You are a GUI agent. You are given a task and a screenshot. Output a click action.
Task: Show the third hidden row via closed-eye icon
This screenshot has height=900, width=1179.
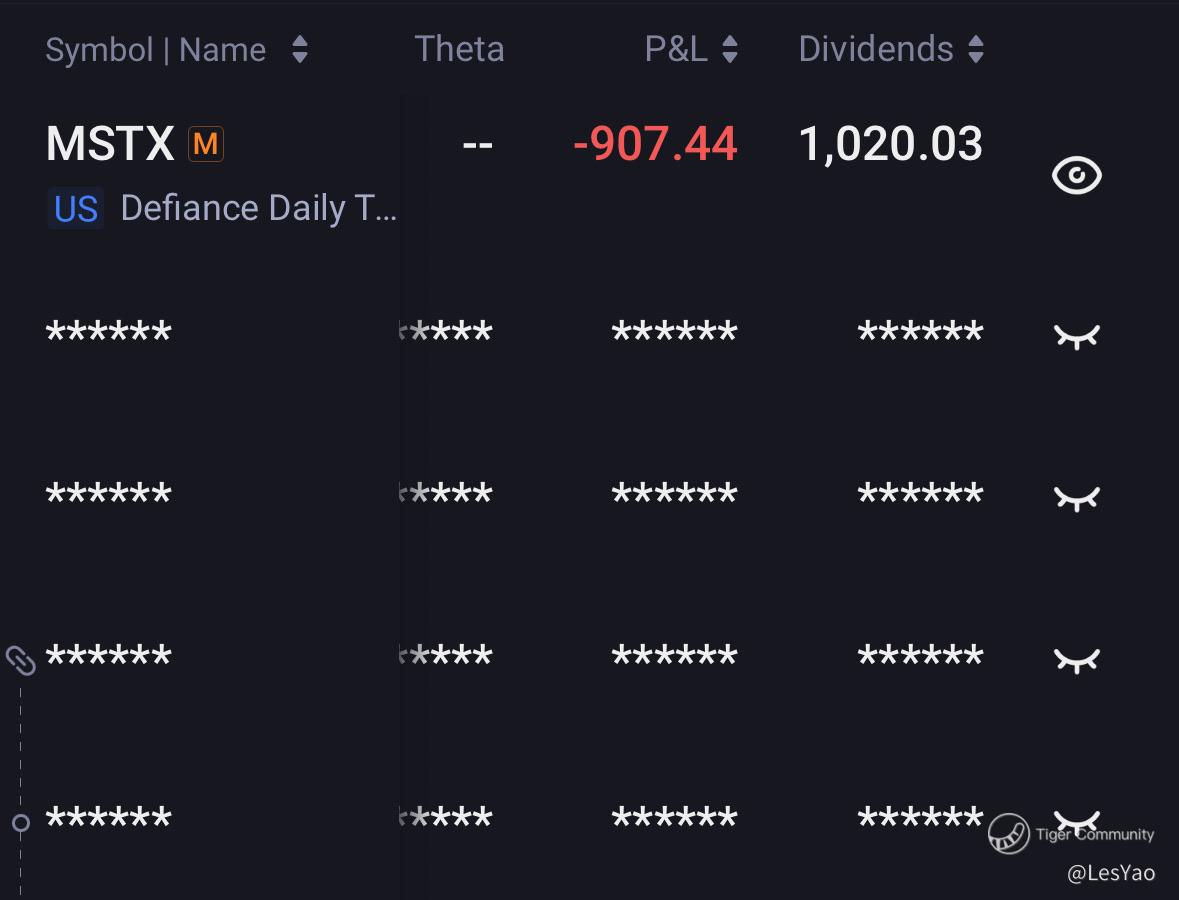[x=1077, y=660]
